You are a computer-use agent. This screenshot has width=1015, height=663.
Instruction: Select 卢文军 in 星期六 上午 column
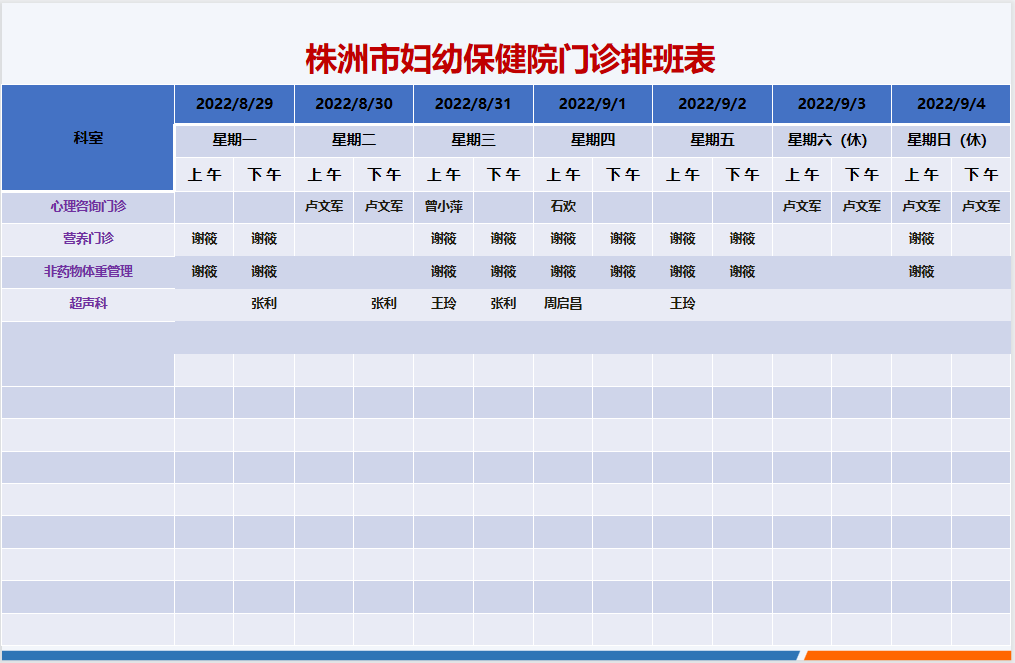tap(802, 207)
